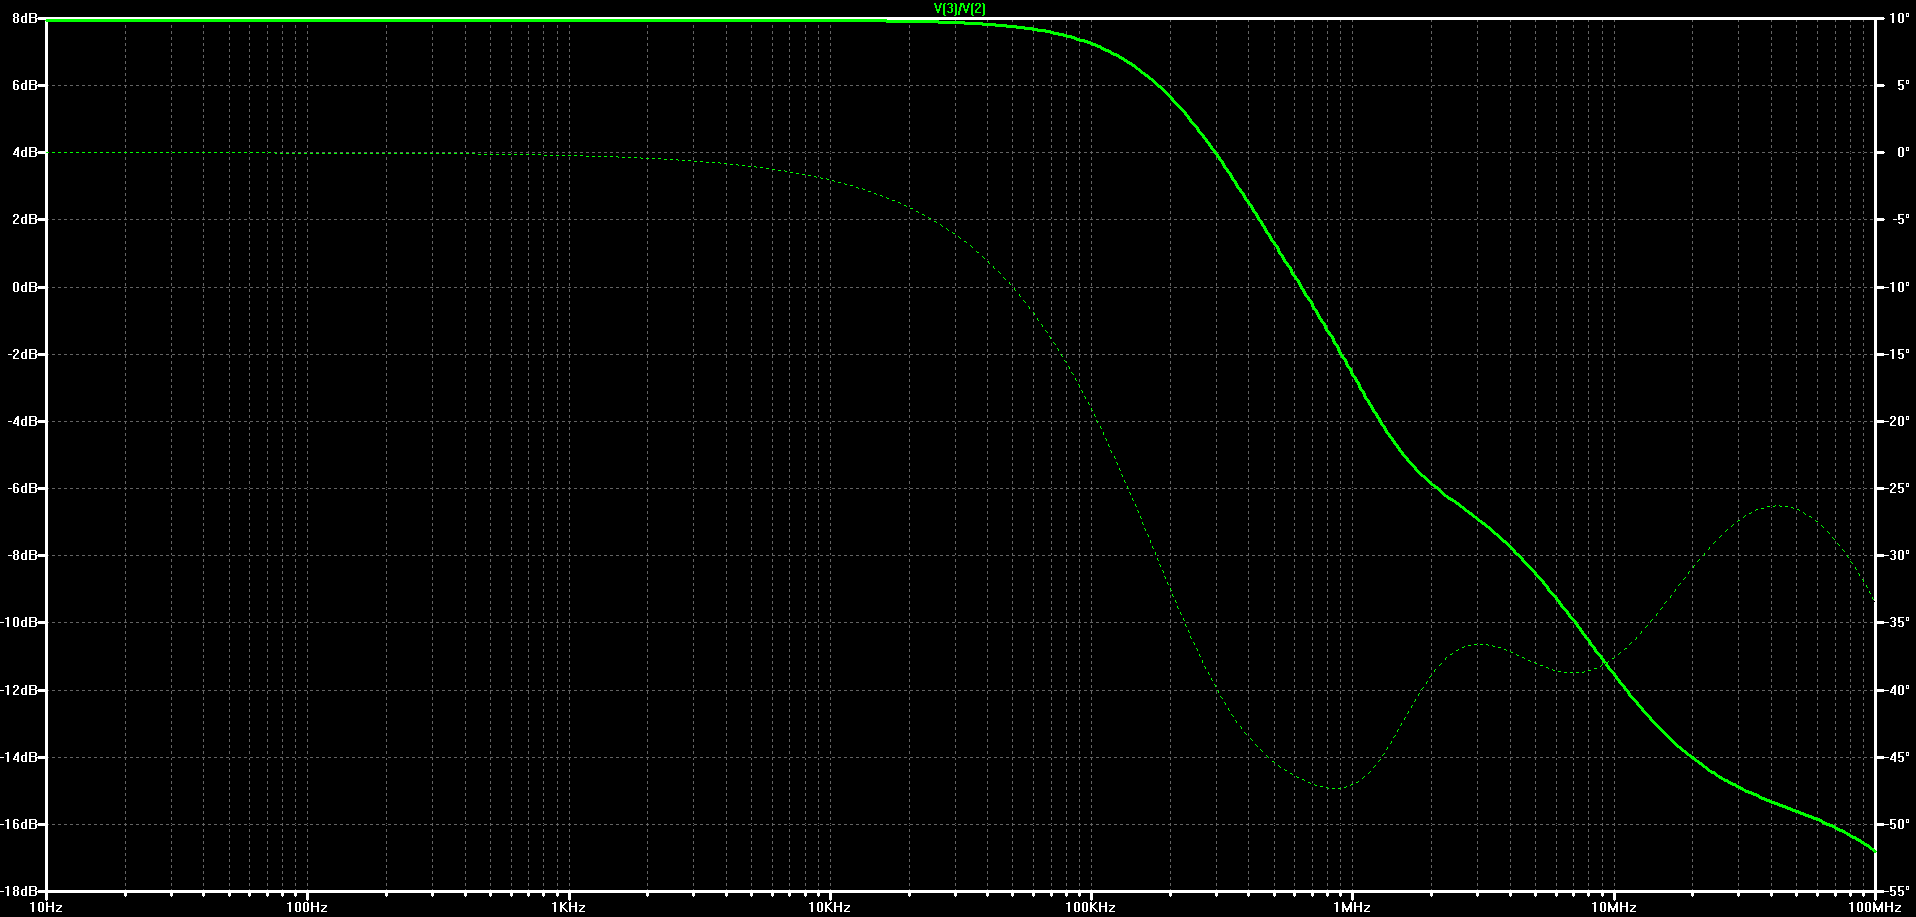Click the -55° phase axis label

click(1898, 891)
